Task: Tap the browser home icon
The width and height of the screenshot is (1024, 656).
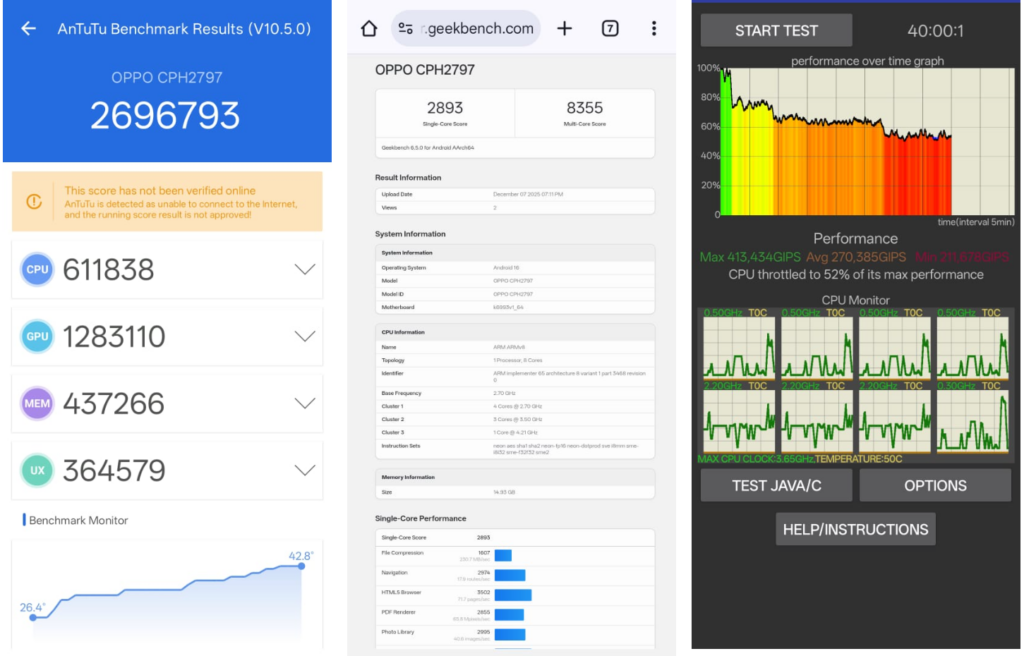Action: (x=369, y=28)
